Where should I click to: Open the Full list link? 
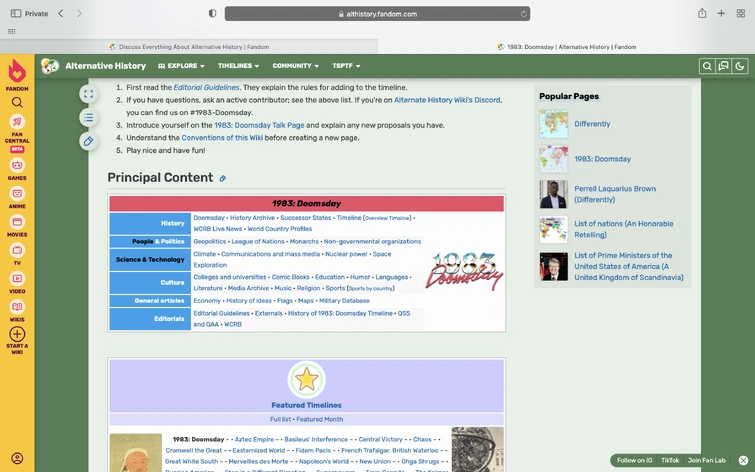280,419
